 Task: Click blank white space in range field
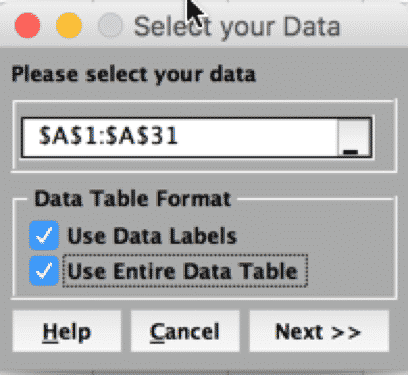click(258, 137)
